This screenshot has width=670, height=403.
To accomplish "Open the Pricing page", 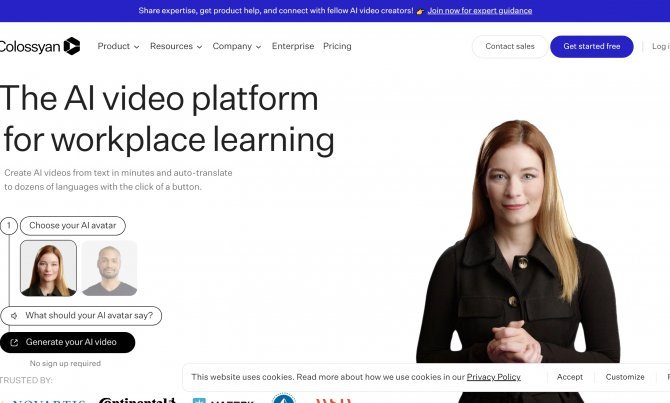I will click(337, 46).
